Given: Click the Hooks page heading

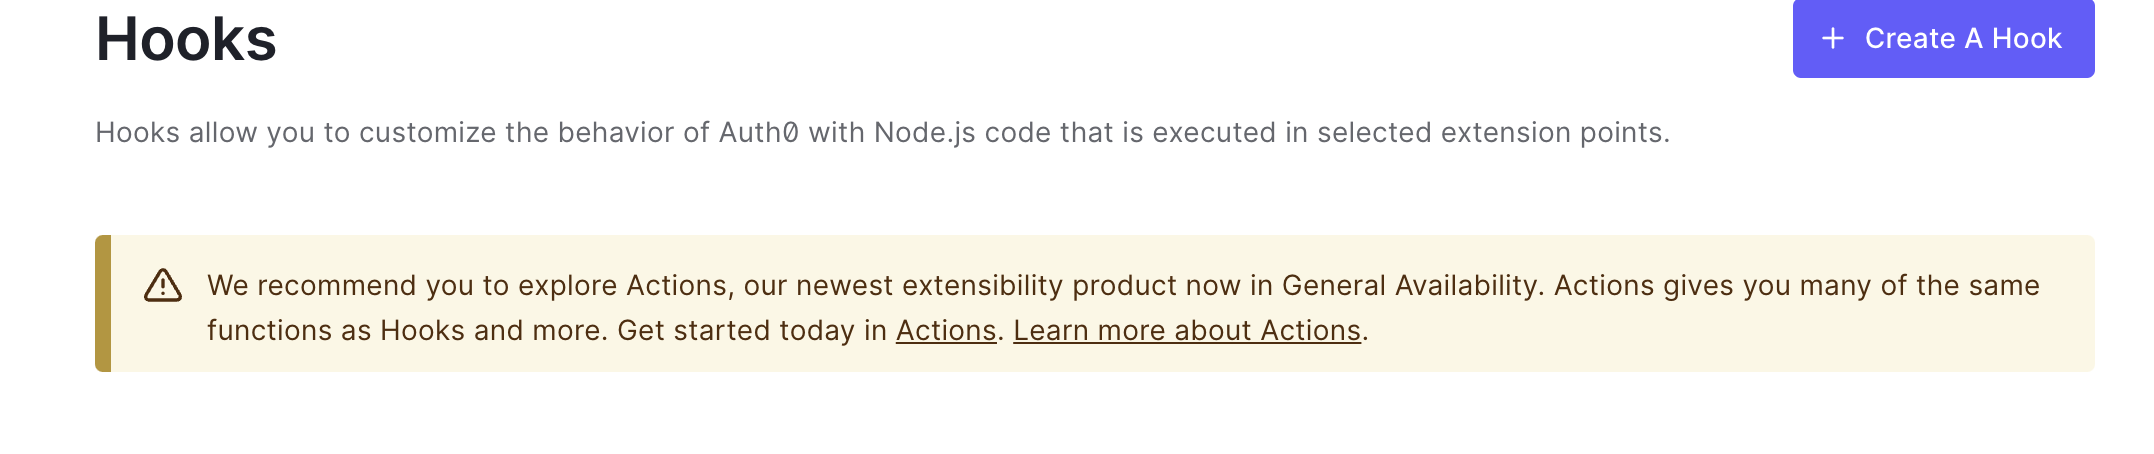Looking at the screenshot, I should click(186, 40).
